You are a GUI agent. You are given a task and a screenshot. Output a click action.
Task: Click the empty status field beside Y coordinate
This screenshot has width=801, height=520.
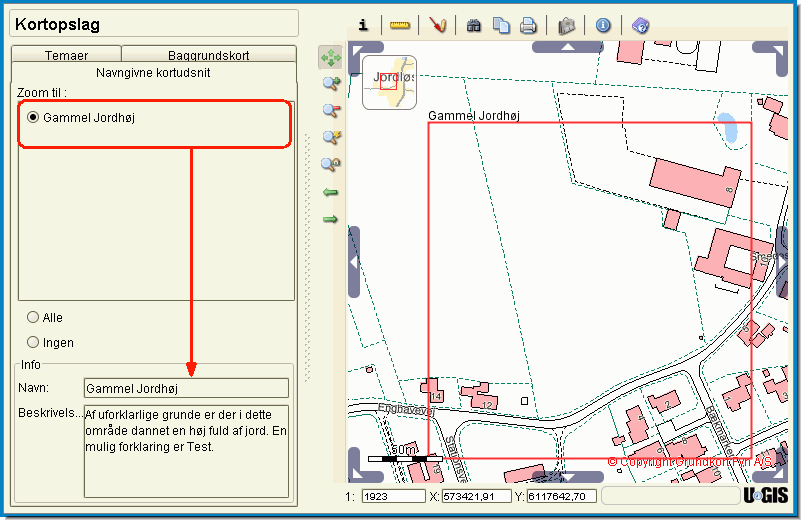coord(671,495)
